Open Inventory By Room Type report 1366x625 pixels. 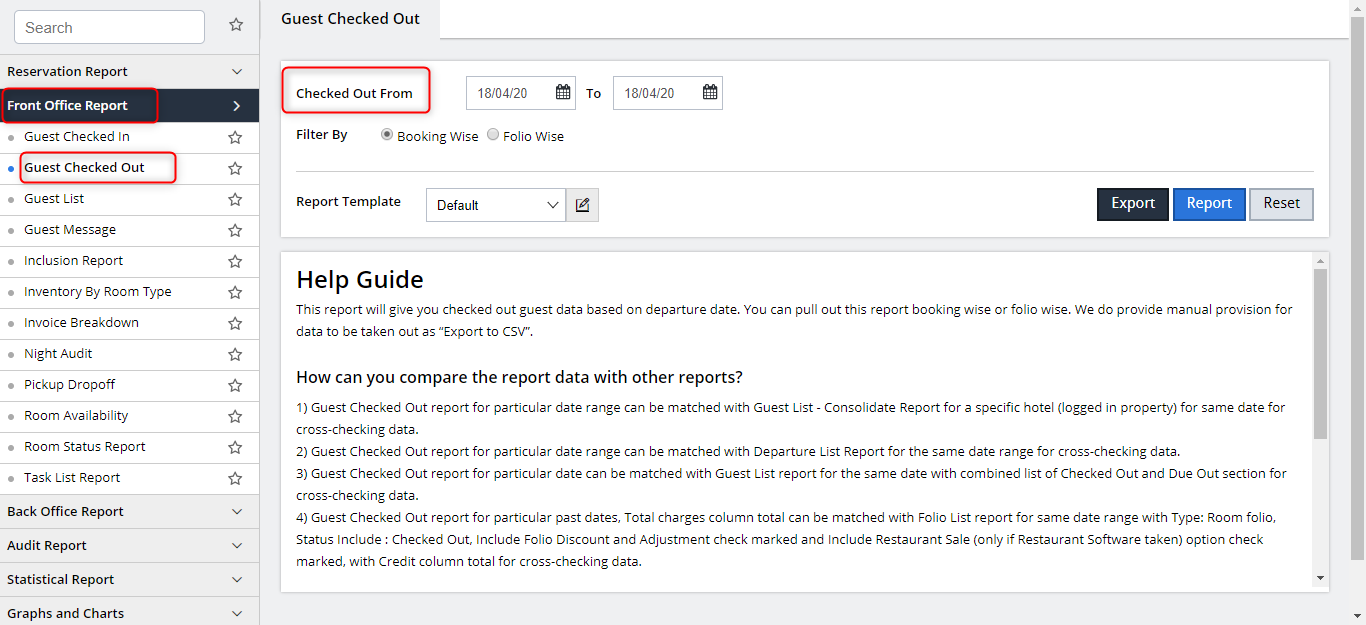point(98,292)
